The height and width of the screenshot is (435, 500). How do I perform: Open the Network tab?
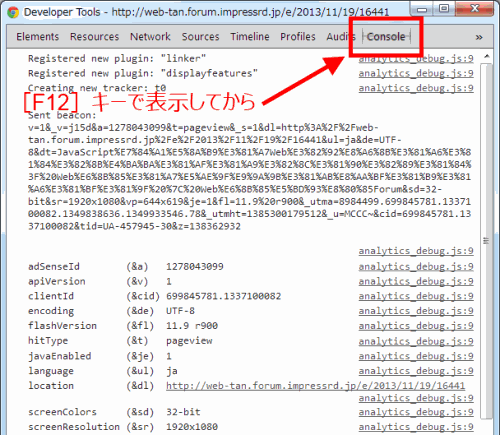[x=150, y=37]
